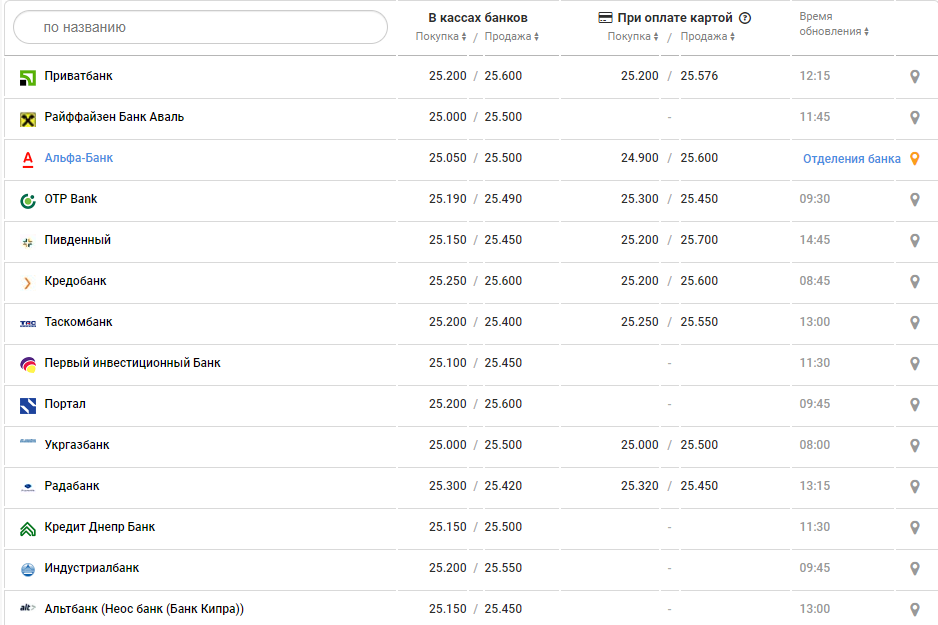The width and height of the screenshot is (938, 625).
Task: Click the help question mark near При оплате картой
Action: [745, 18]
